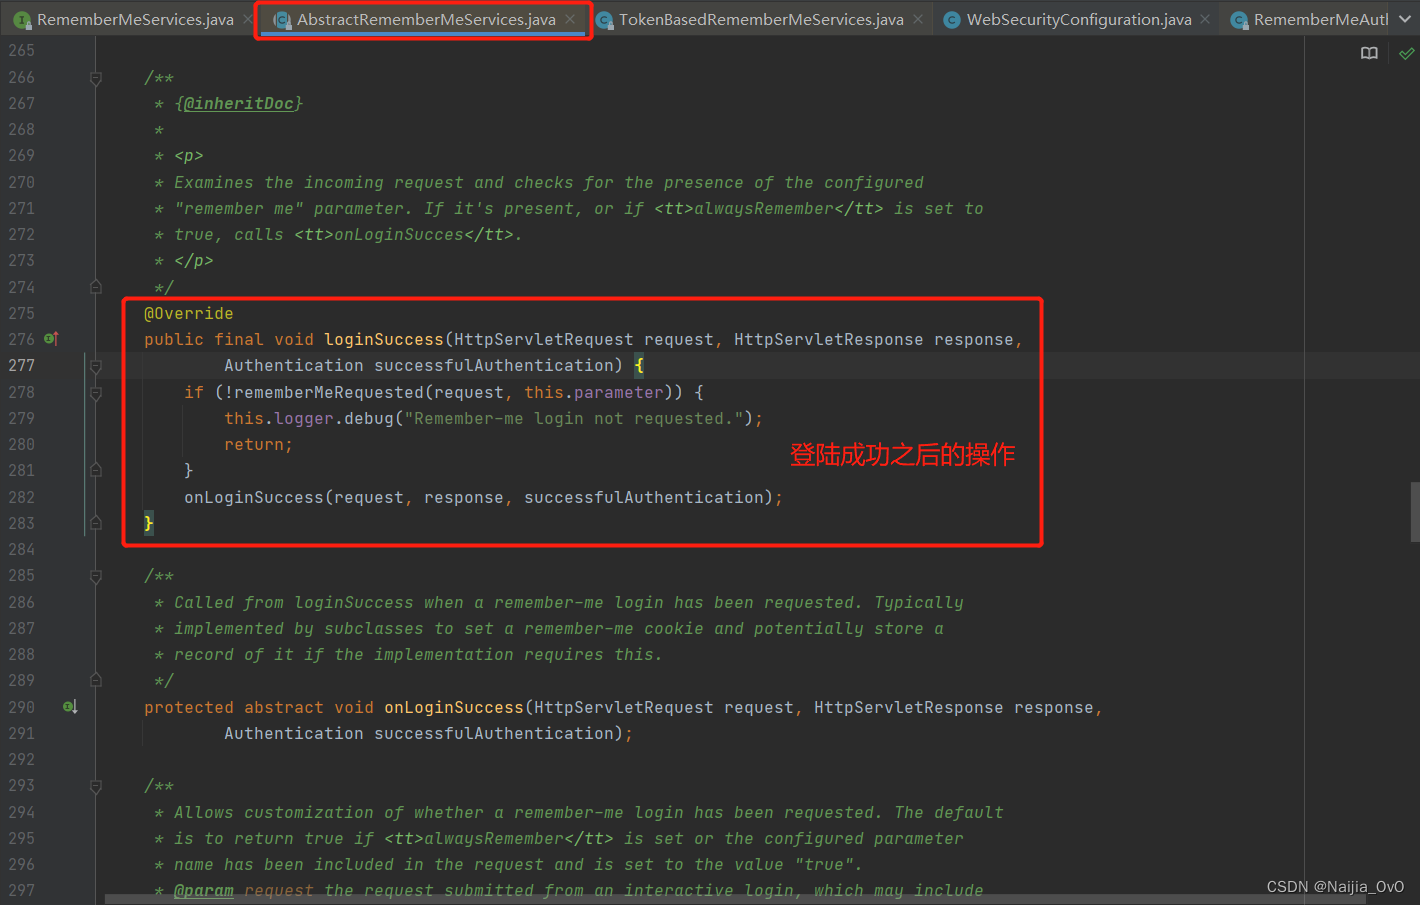1420x905 pixels.
Task: Click this.parameter field reference on line 278
Action: click(x=594, y=392)
